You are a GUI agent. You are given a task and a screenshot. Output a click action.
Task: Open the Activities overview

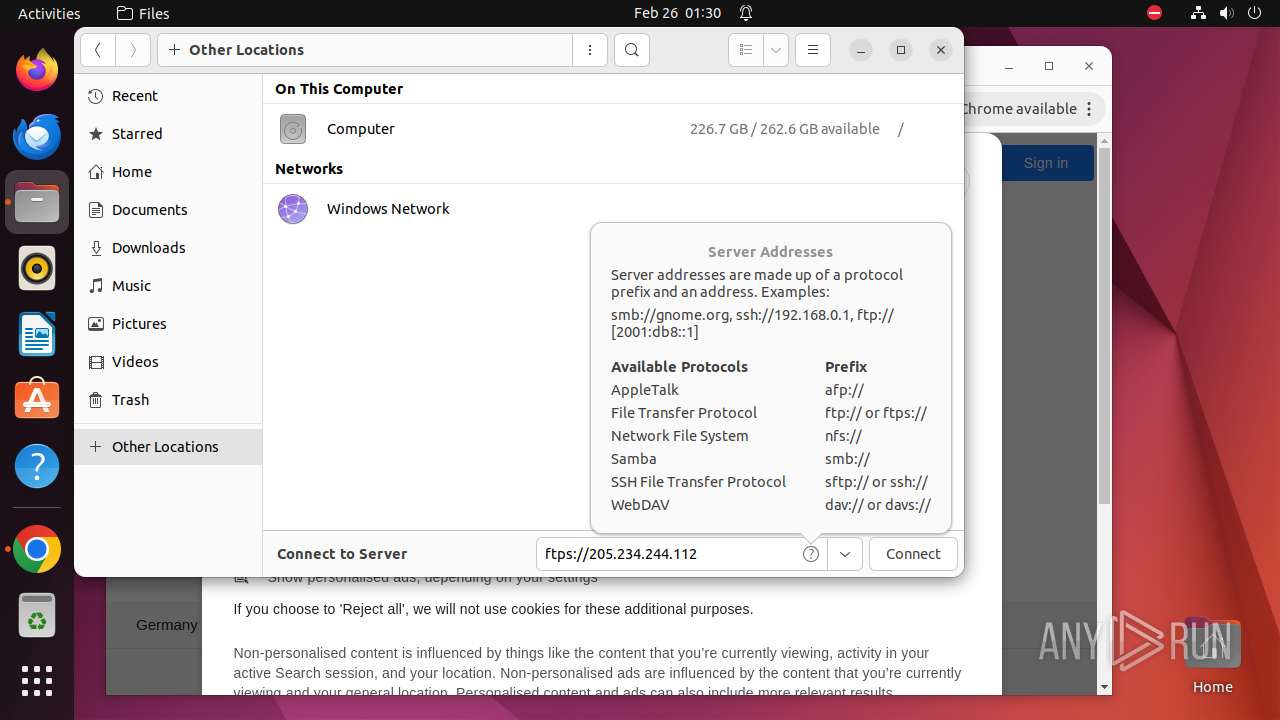coord(49,13)
